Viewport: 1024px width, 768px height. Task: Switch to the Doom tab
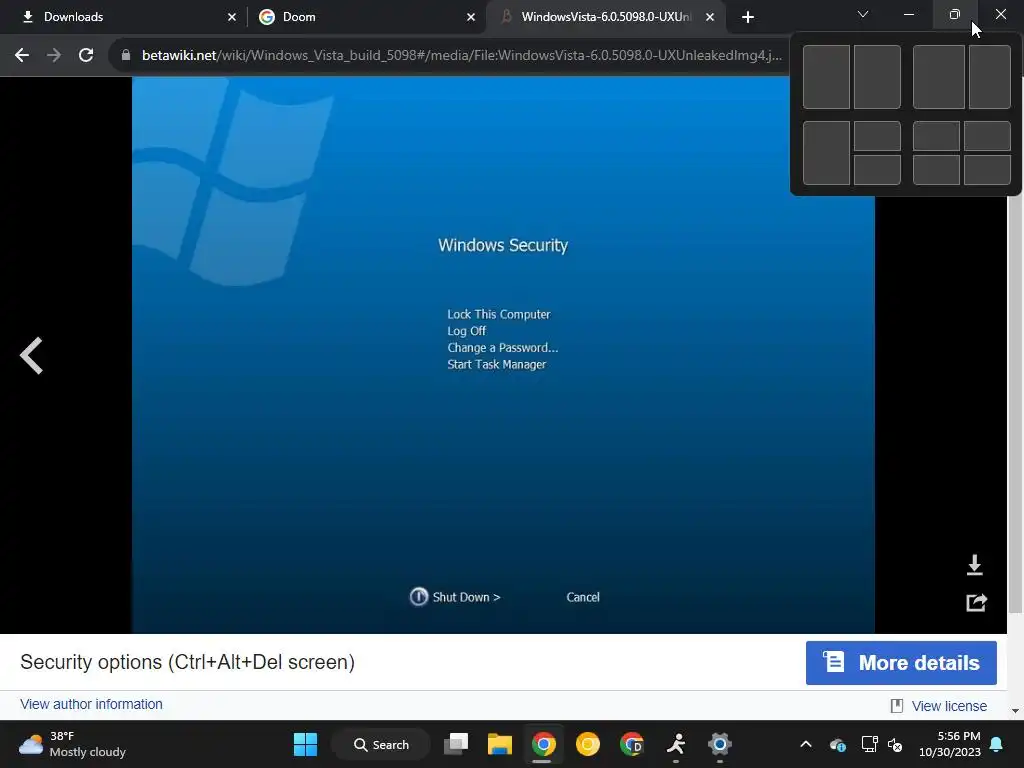click(x=366, y=17)
